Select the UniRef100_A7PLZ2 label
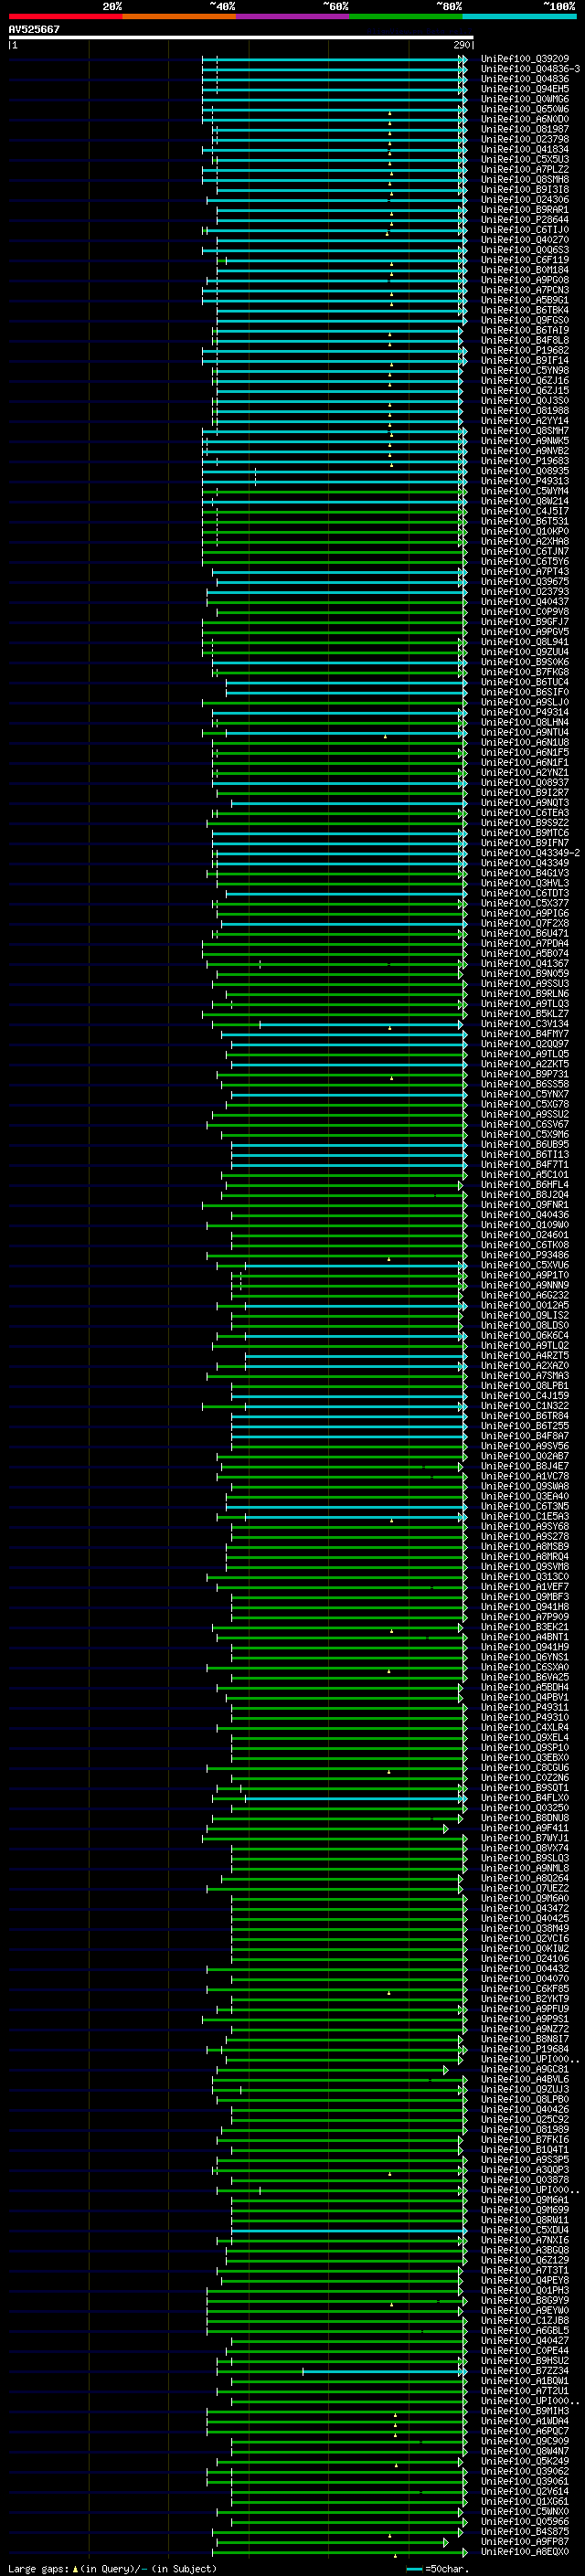 click(524, 170)
